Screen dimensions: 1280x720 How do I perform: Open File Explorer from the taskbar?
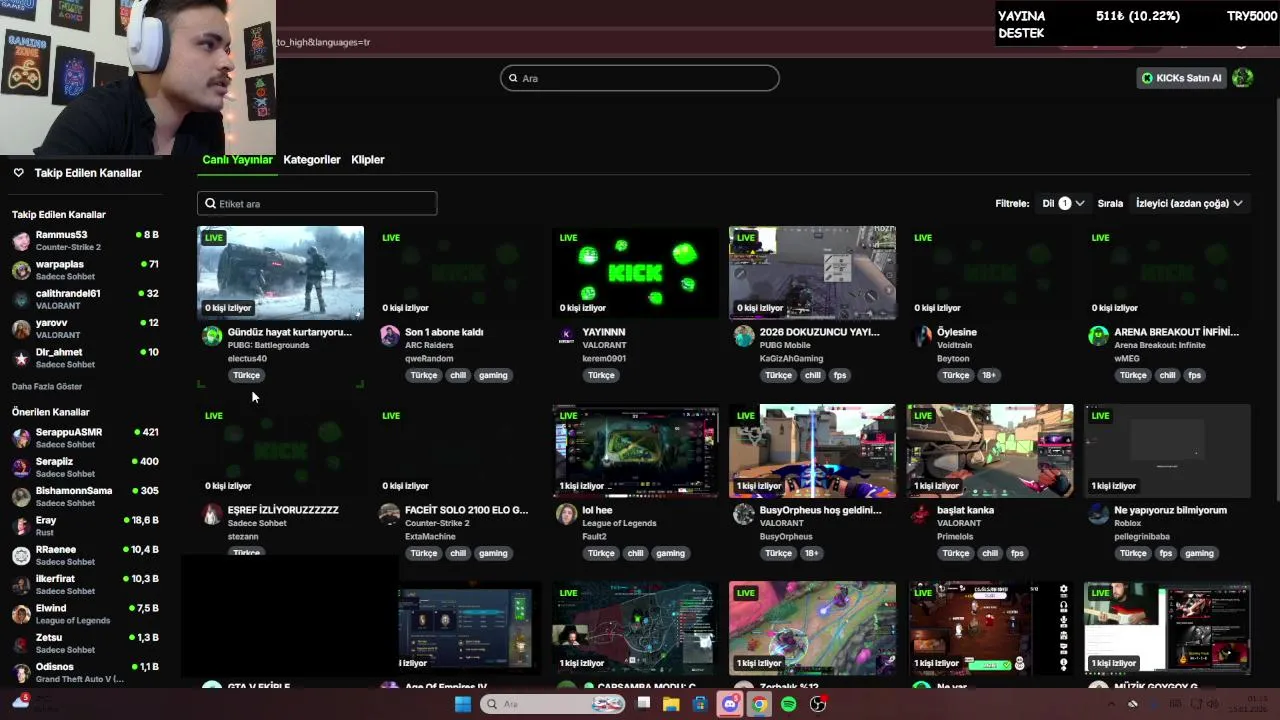point(671,704)
